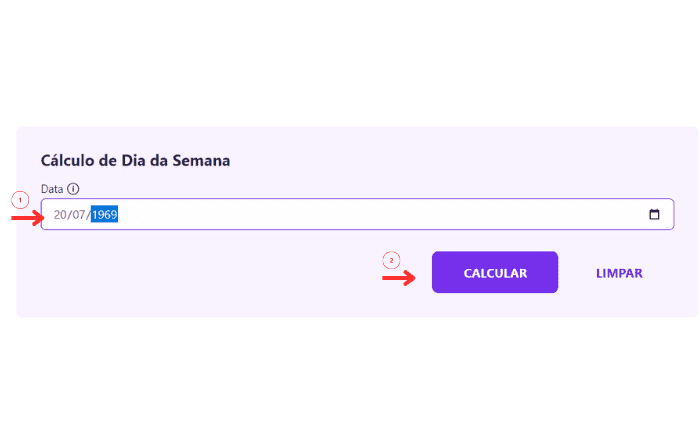Click empty middle area of date field
Screen dimensions: 700x440
pyautogui.click(x=380, y=215)
